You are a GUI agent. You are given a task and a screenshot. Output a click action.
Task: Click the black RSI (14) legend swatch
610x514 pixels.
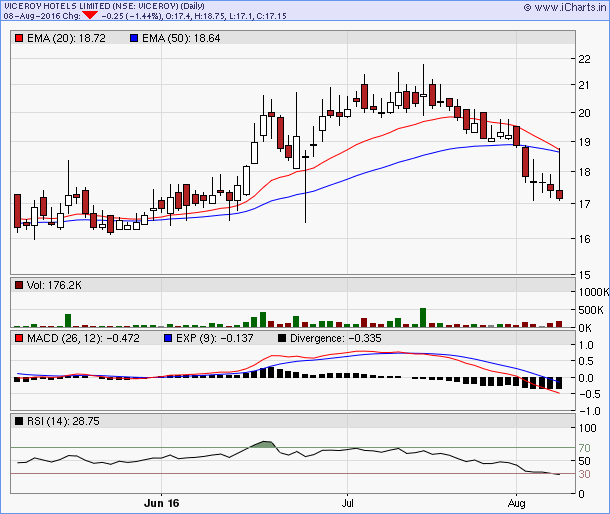point(19,421)
